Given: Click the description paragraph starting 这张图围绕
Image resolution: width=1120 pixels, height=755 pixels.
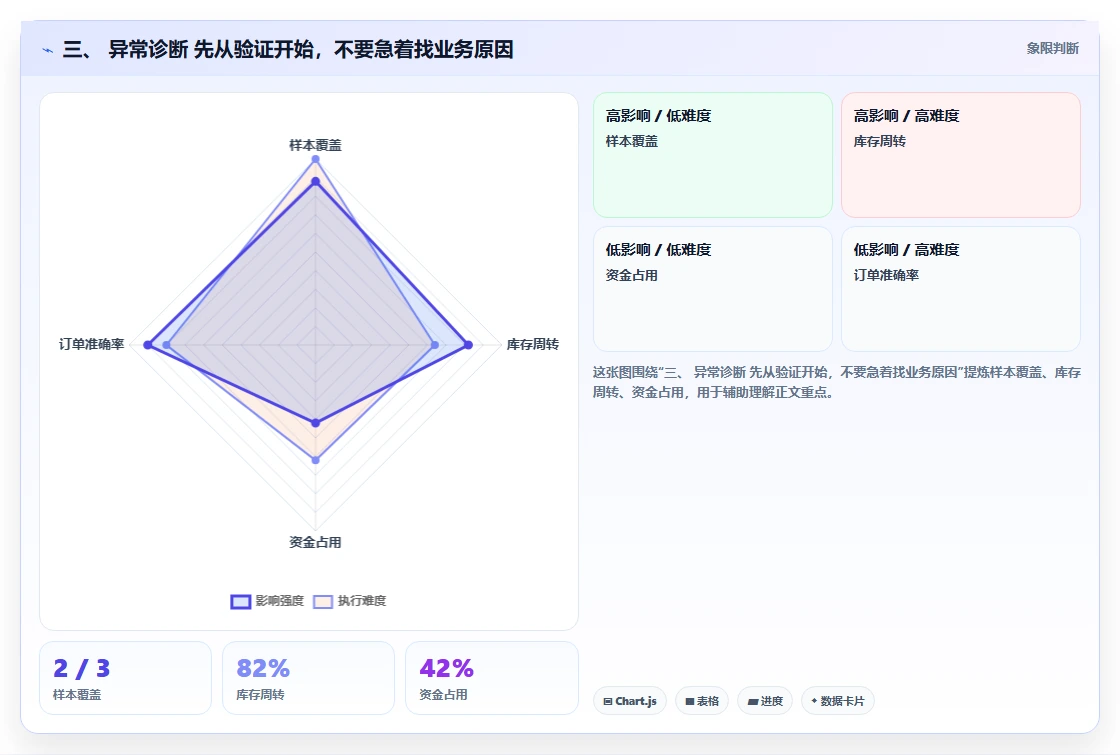Looking at the screenshot, I should coord(836,382).
